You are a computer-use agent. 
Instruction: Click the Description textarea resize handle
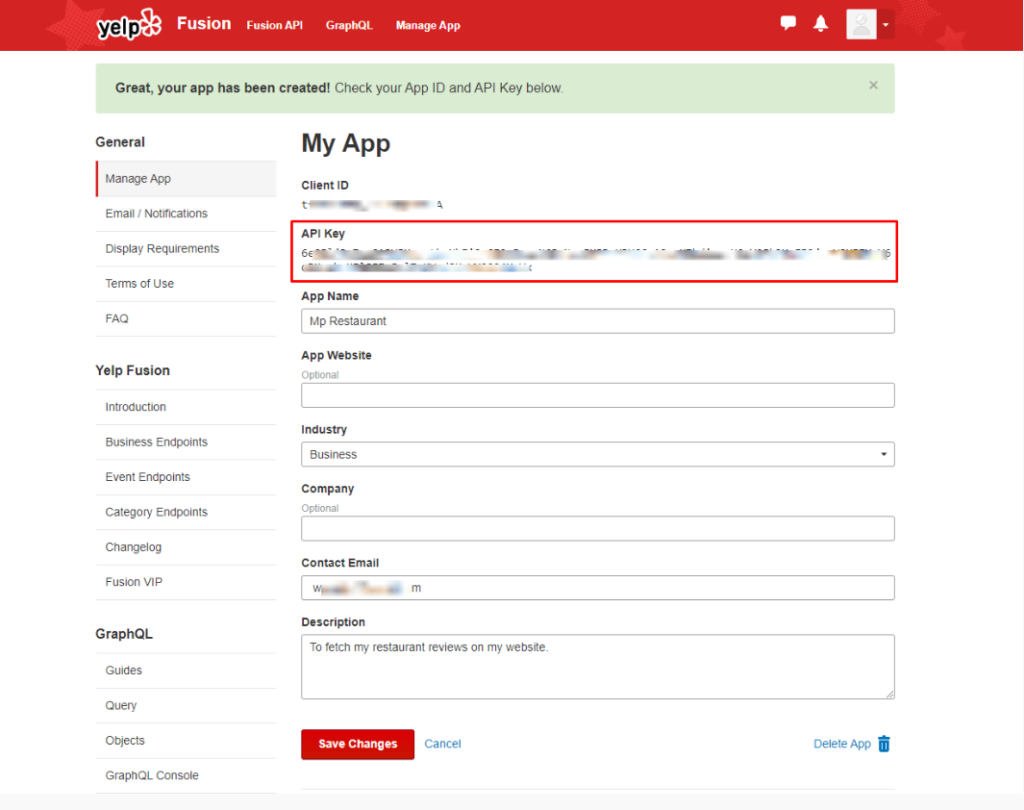[x=890, y=694]
